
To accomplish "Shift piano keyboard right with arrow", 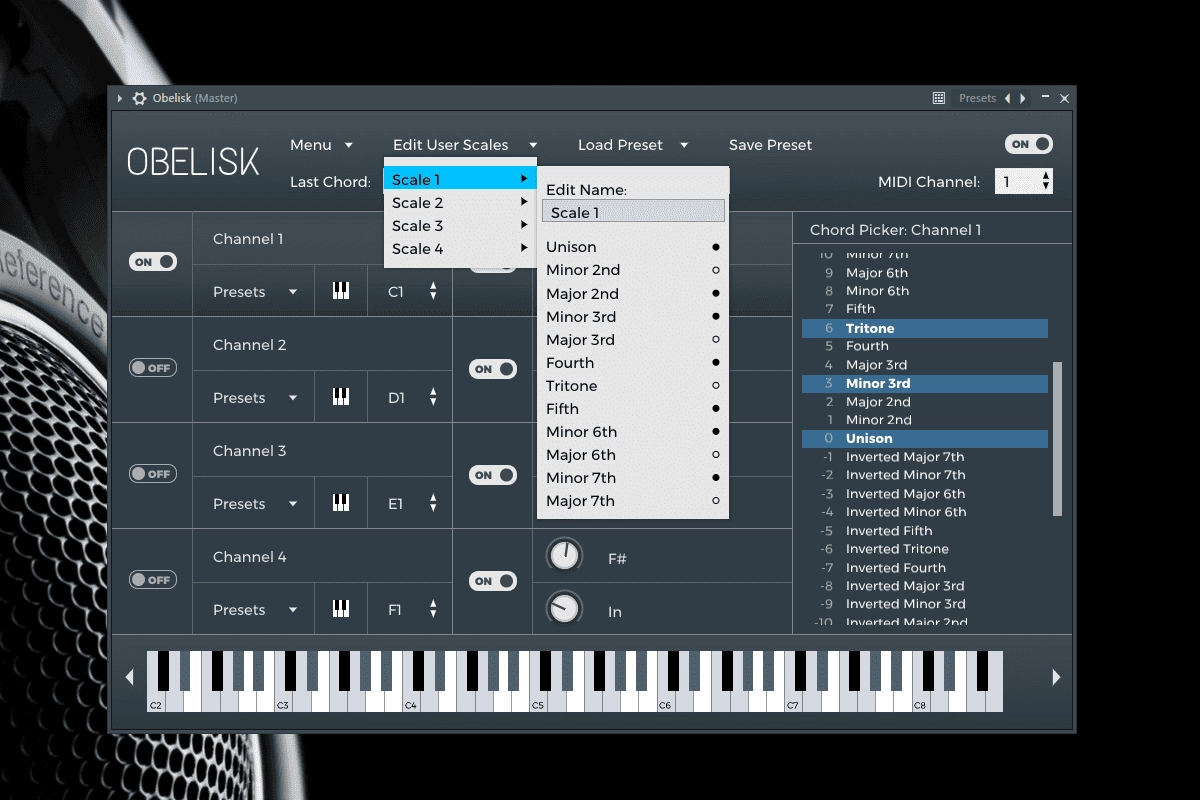I will [x=1056, y=677].
